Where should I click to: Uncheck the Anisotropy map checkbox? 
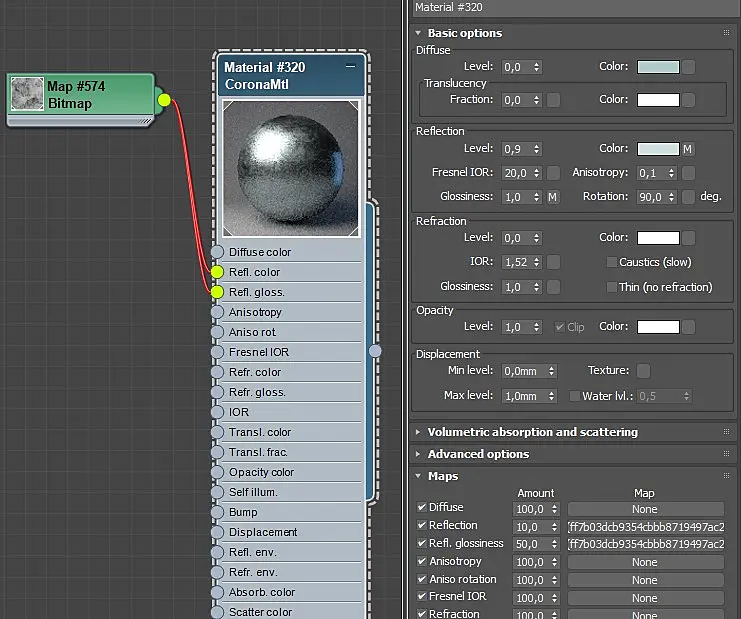click(x=422, y=561)
